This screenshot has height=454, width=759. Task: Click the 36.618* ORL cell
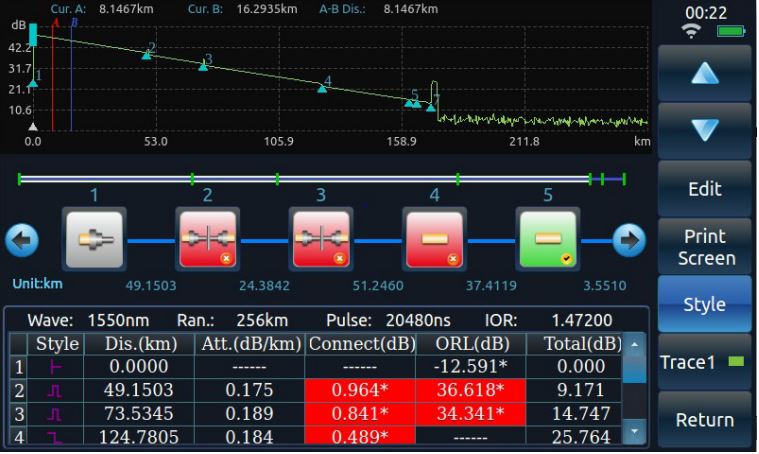pyautogui.click(x=471, y=390)
